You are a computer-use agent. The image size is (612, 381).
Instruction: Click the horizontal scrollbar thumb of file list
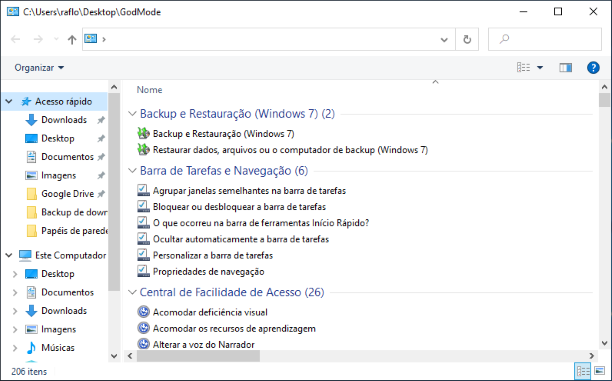point(198,356)
